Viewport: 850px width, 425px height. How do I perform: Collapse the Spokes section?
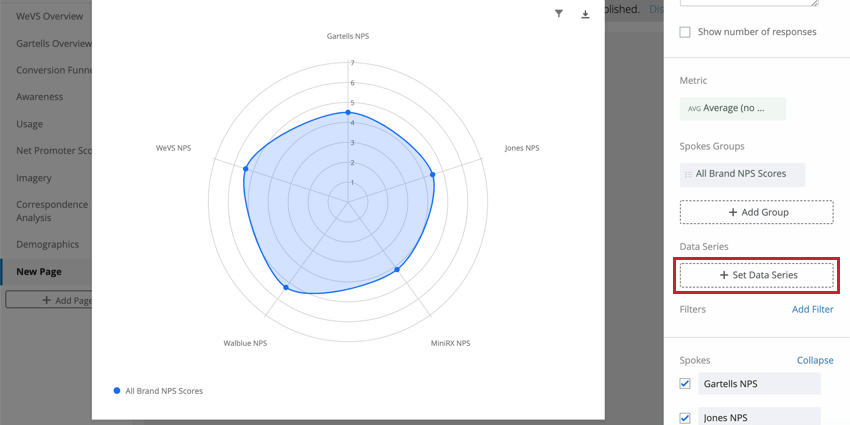(815, 360)
